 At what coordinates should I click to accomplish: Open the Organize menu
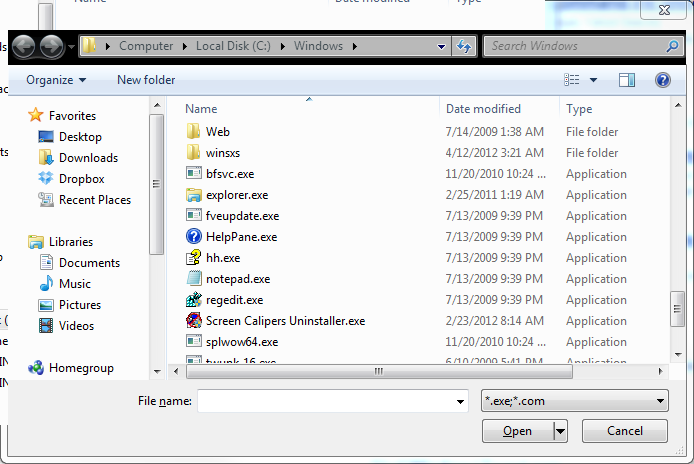56,80
